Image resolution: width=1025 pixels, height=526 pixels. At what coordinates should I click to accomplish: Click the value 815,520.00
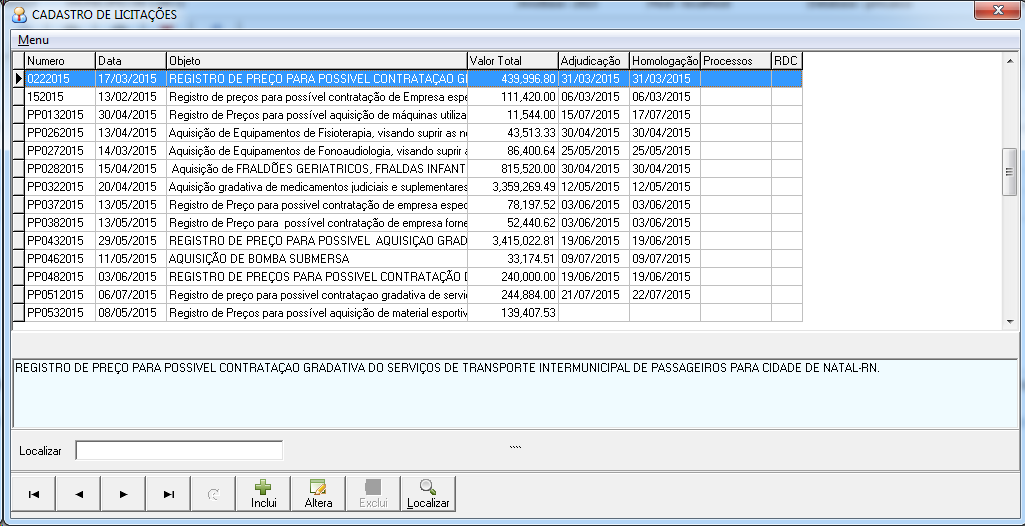coord(512,169)
